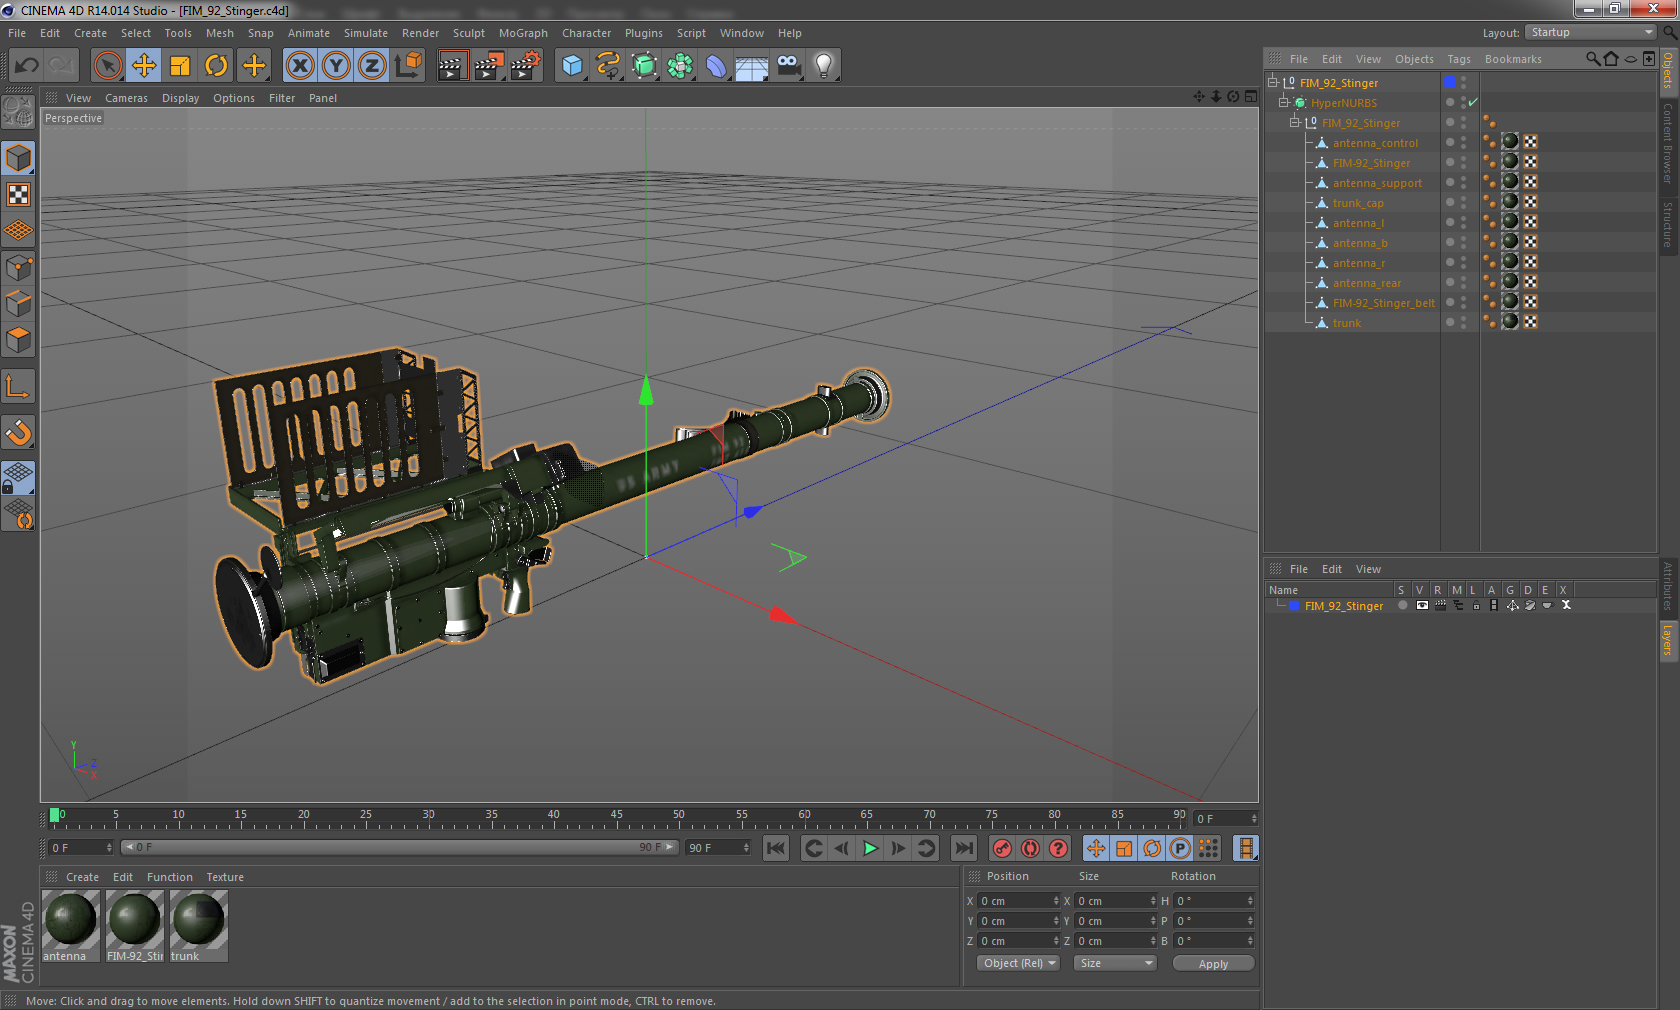Add a light object
Viewport: 1680px width, 1010px height.
(824, 66)
